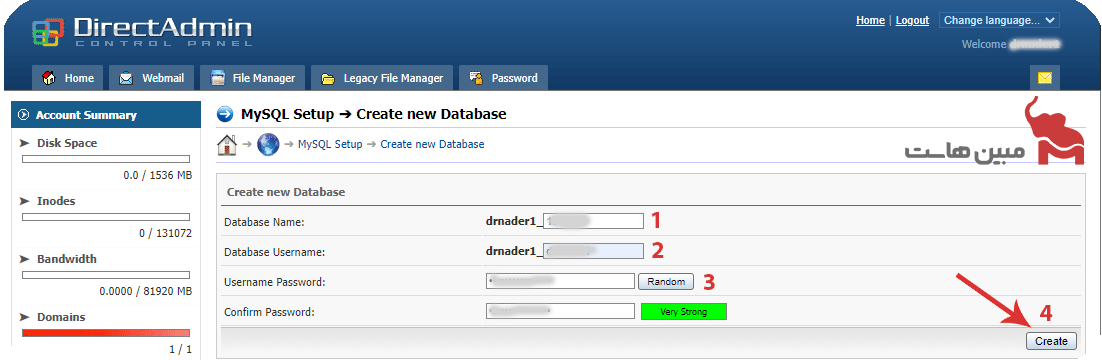Image resolution: width=1102 pixels, height=360 pixels.
Task: Click the house breadcrumb icon
Action: tap(226, 144)
